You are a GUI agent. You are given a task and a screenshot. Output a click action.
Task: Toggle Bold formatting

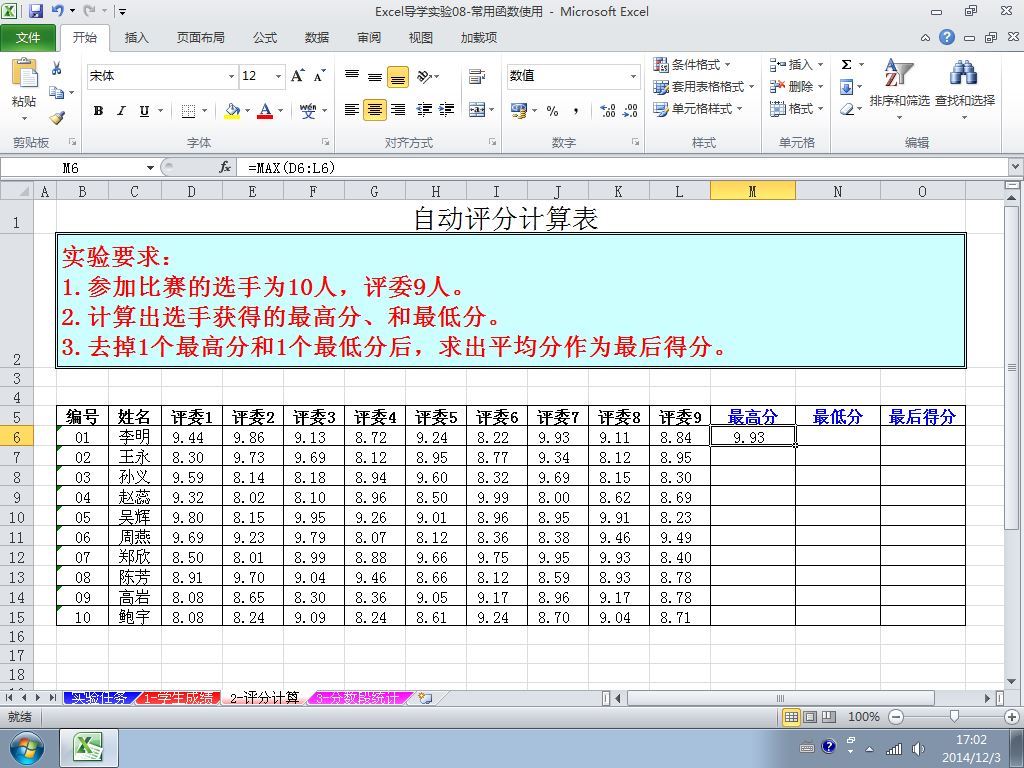[x=98, y=110]
